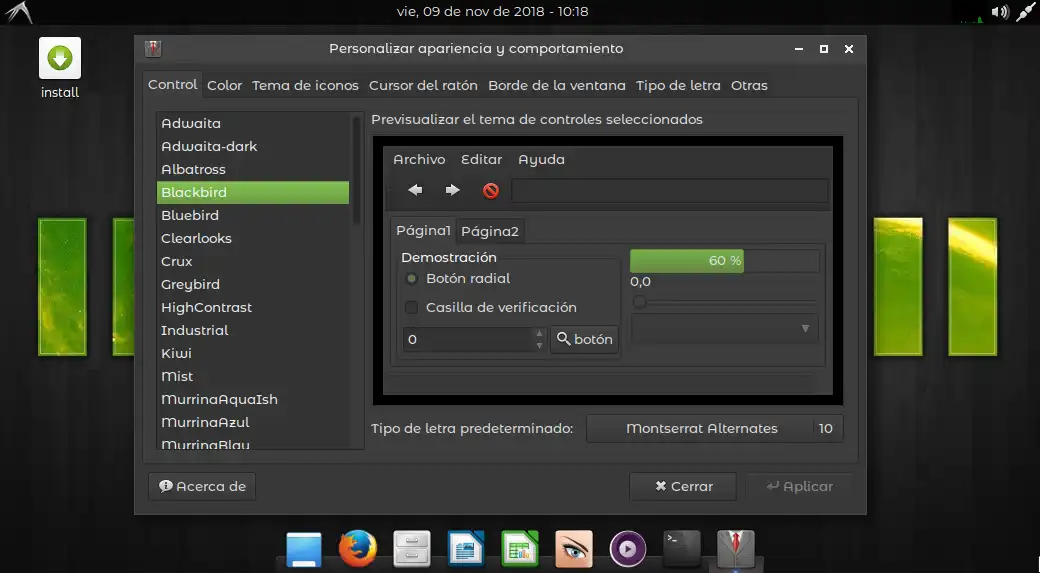Select the Adwaita theme
1040x573 pixels.
point(253,123)
